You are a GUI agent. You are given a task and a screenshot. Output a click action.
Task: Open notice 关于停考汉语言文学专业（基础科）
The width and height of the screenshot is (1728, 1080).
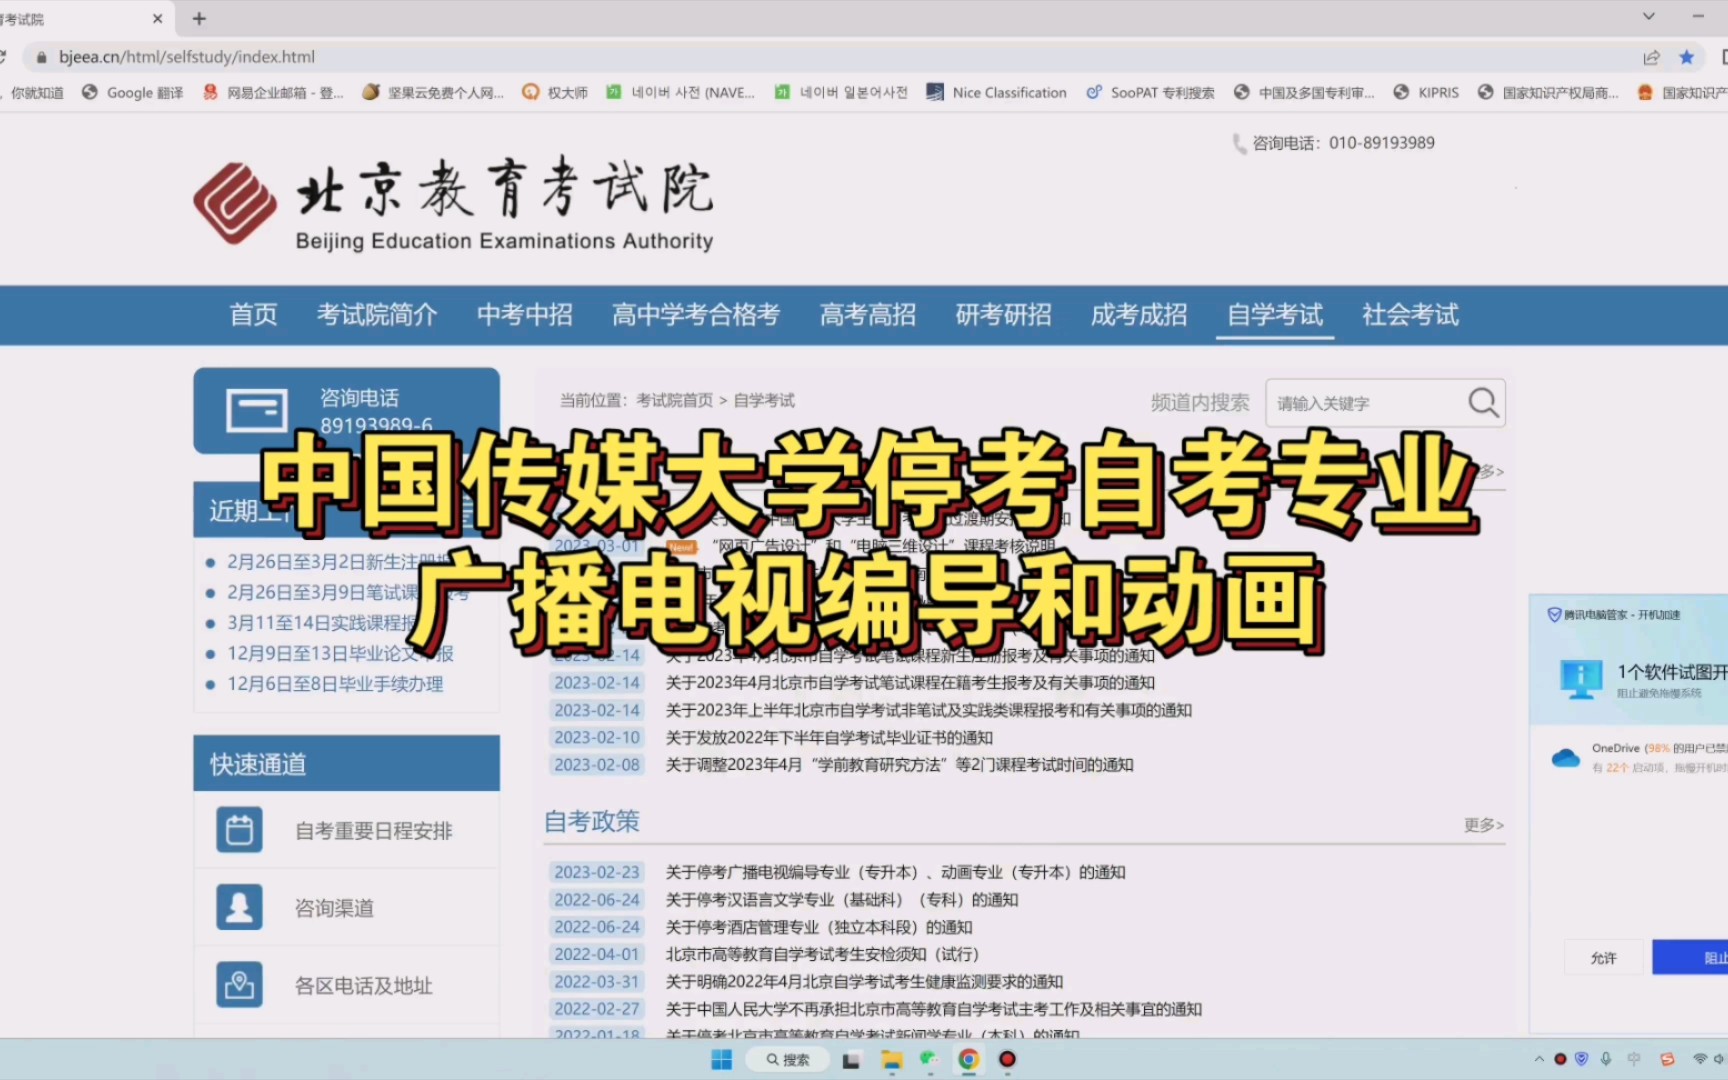[842, 900]
